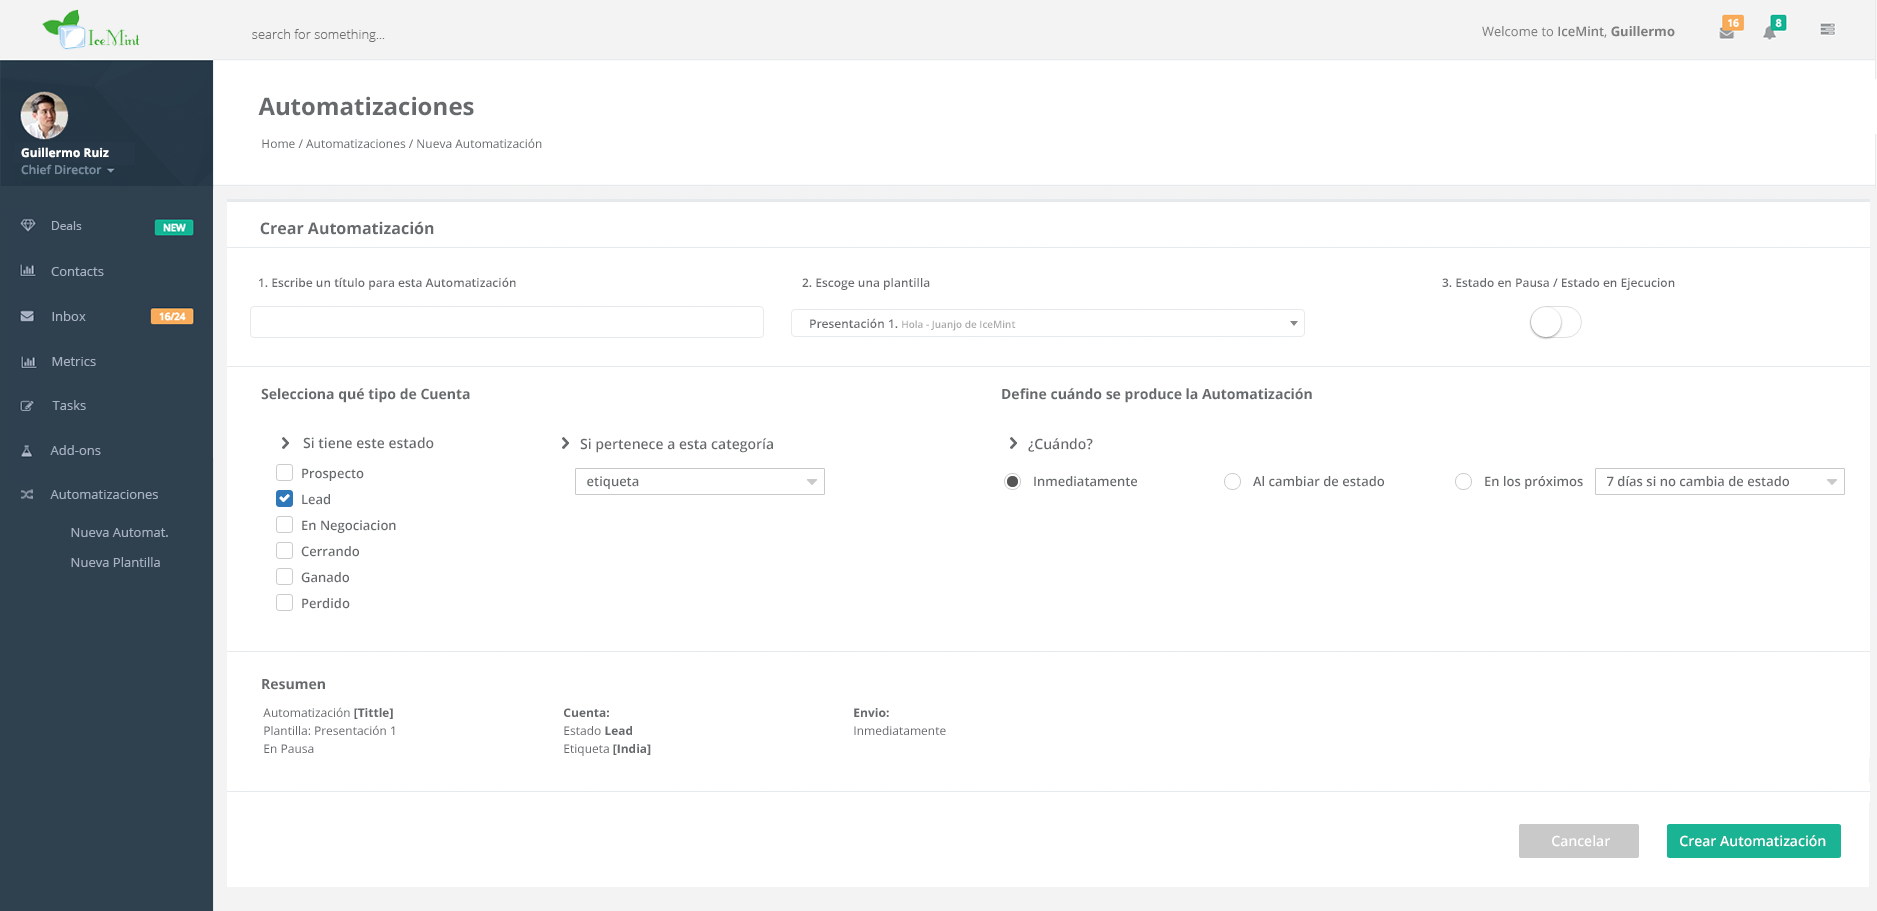Click the En Pausa summary text

(289, 749)
